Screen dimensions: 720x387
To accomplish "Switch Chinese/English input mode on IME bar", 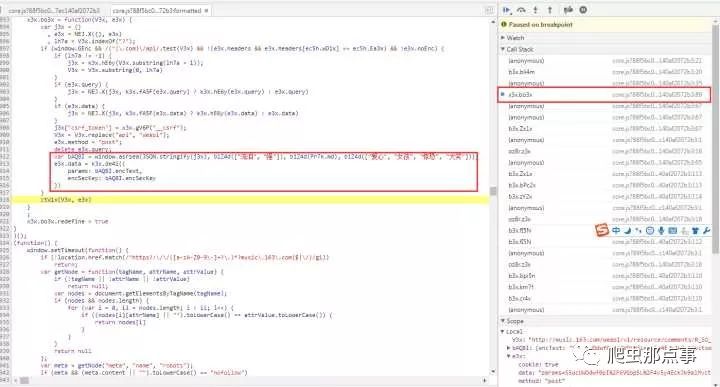I will [616, 230].
